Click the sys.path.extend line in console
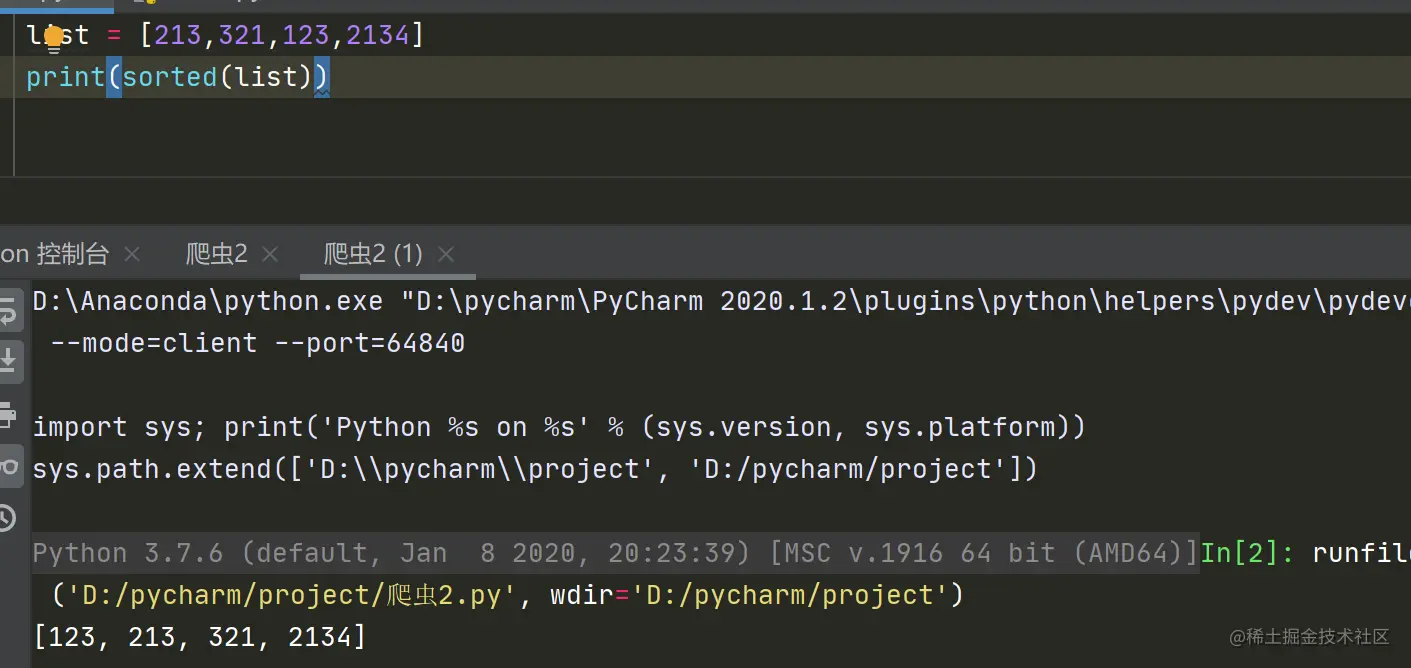This screenshot has height=668, width=1411. [x=535, y=469]
